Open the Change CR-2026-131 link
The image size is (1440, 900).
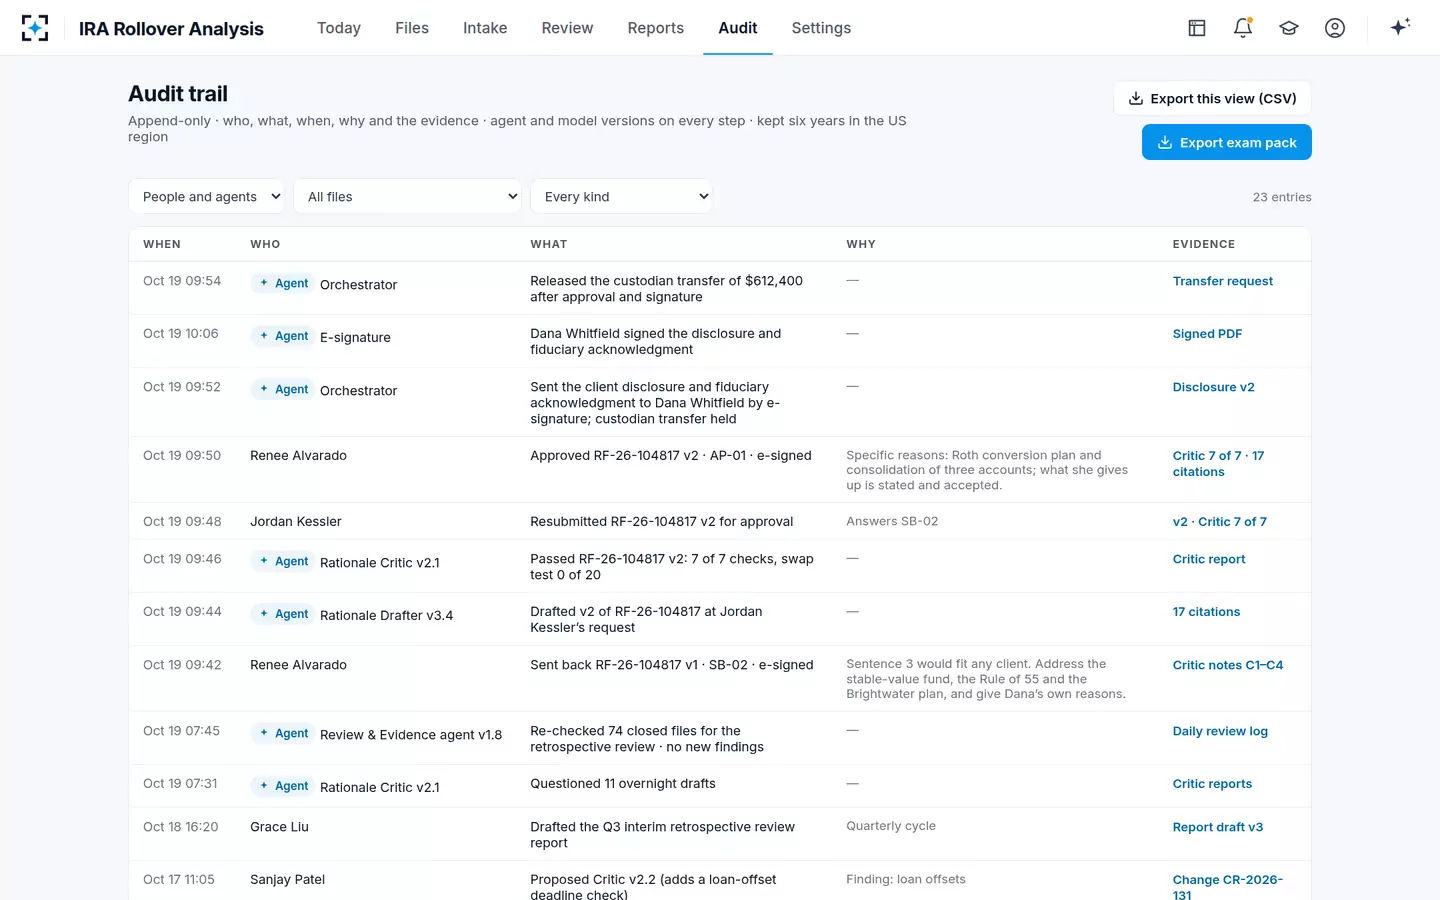(1228, 887)
